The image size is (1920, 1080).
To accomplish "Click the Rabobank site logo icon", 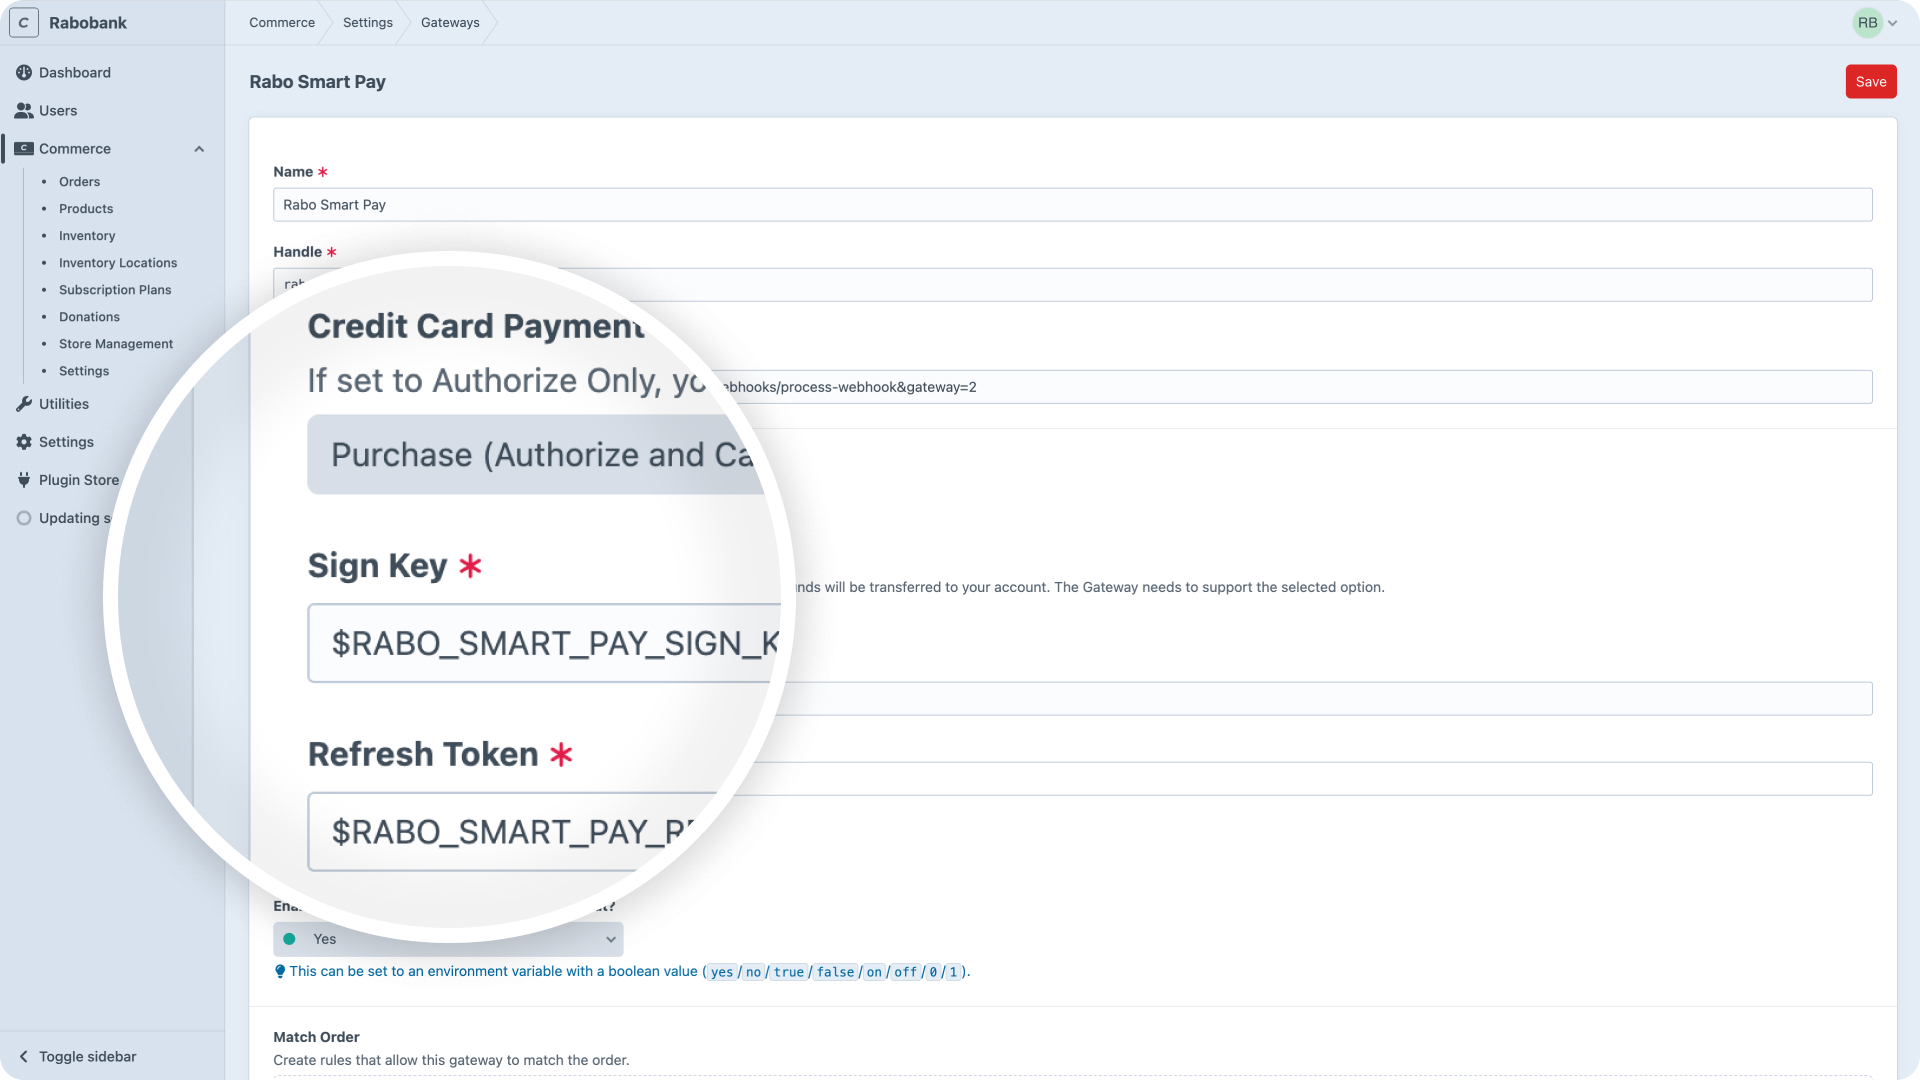I will 24,23.
